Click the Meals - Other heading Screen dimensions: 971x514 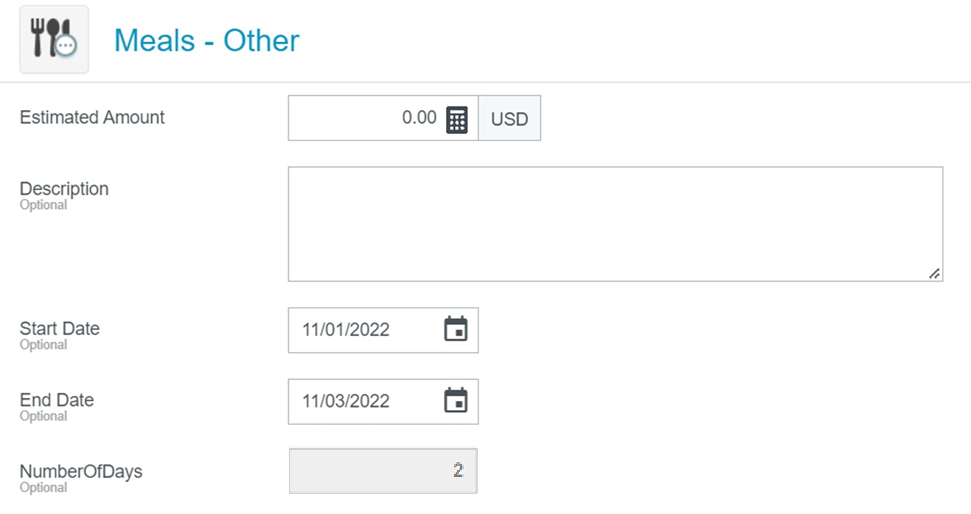pos(206,41)
